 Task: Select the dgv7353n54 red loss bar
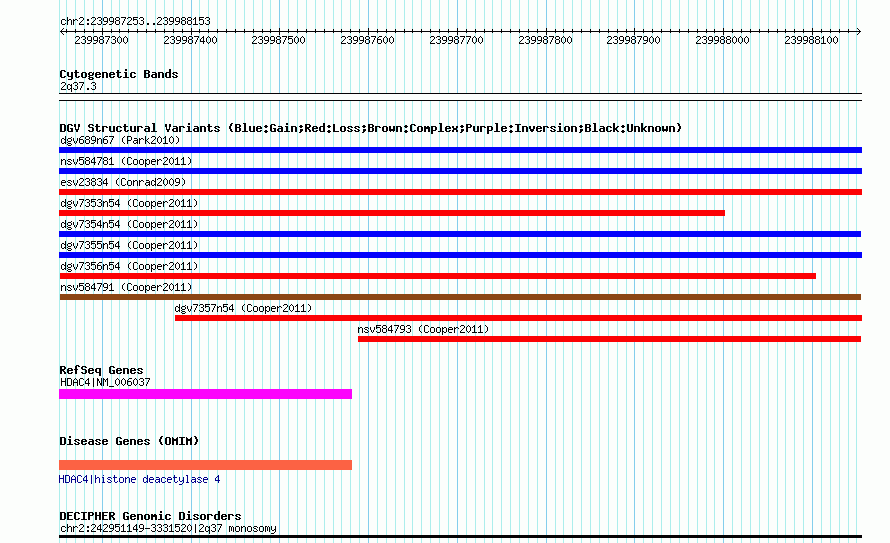392,213
